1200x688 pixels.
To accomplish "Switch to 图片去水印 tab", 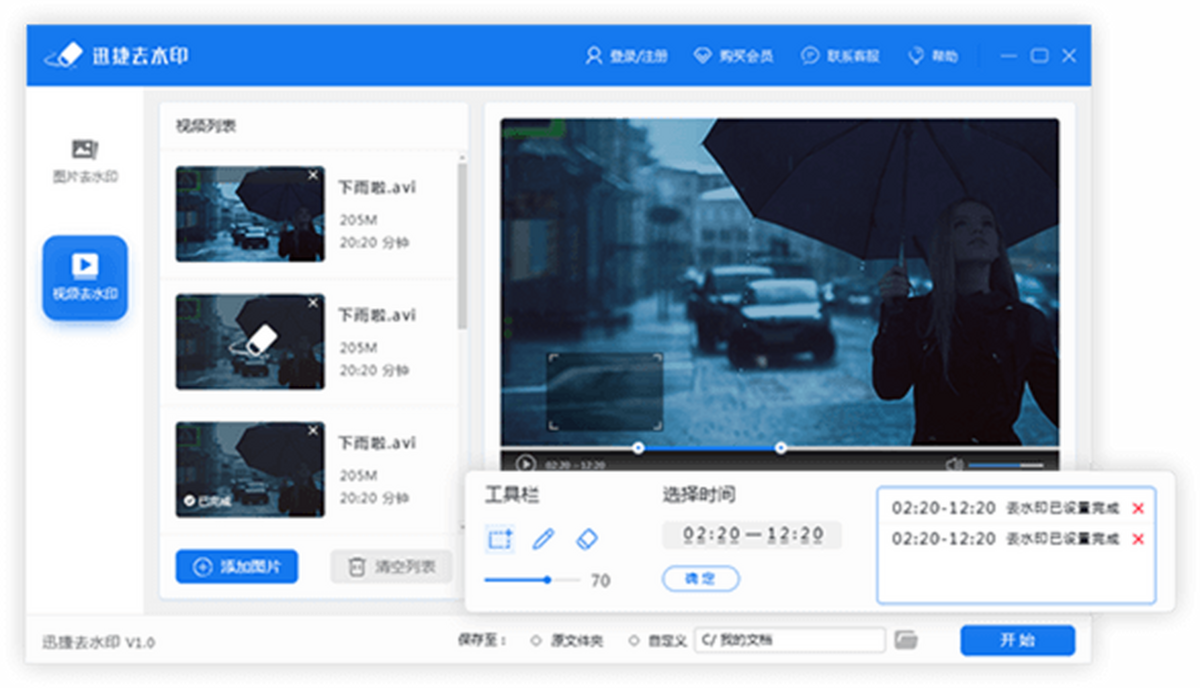I will click(85, 160).
